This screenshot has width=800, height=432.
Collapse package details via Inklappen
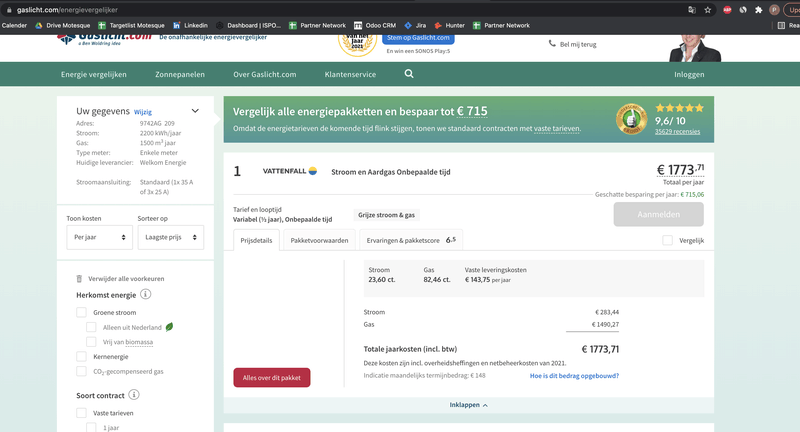click(x=468, y=404)
